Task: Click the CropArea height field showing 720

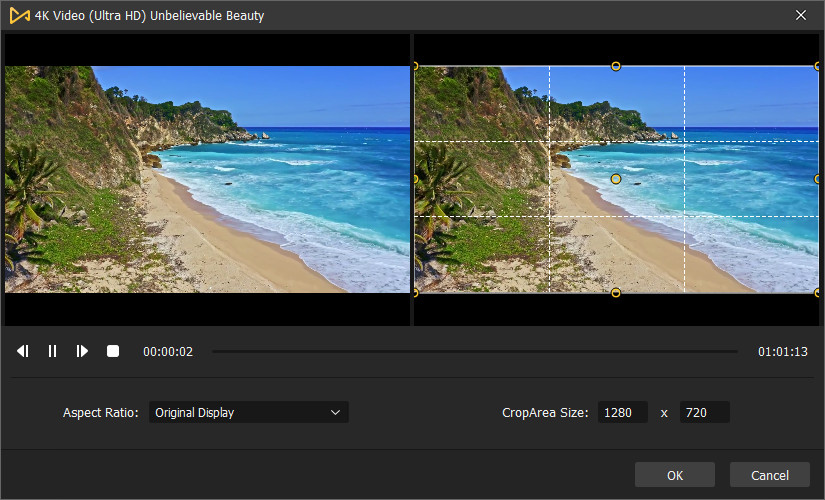Action: pos(704,412)
